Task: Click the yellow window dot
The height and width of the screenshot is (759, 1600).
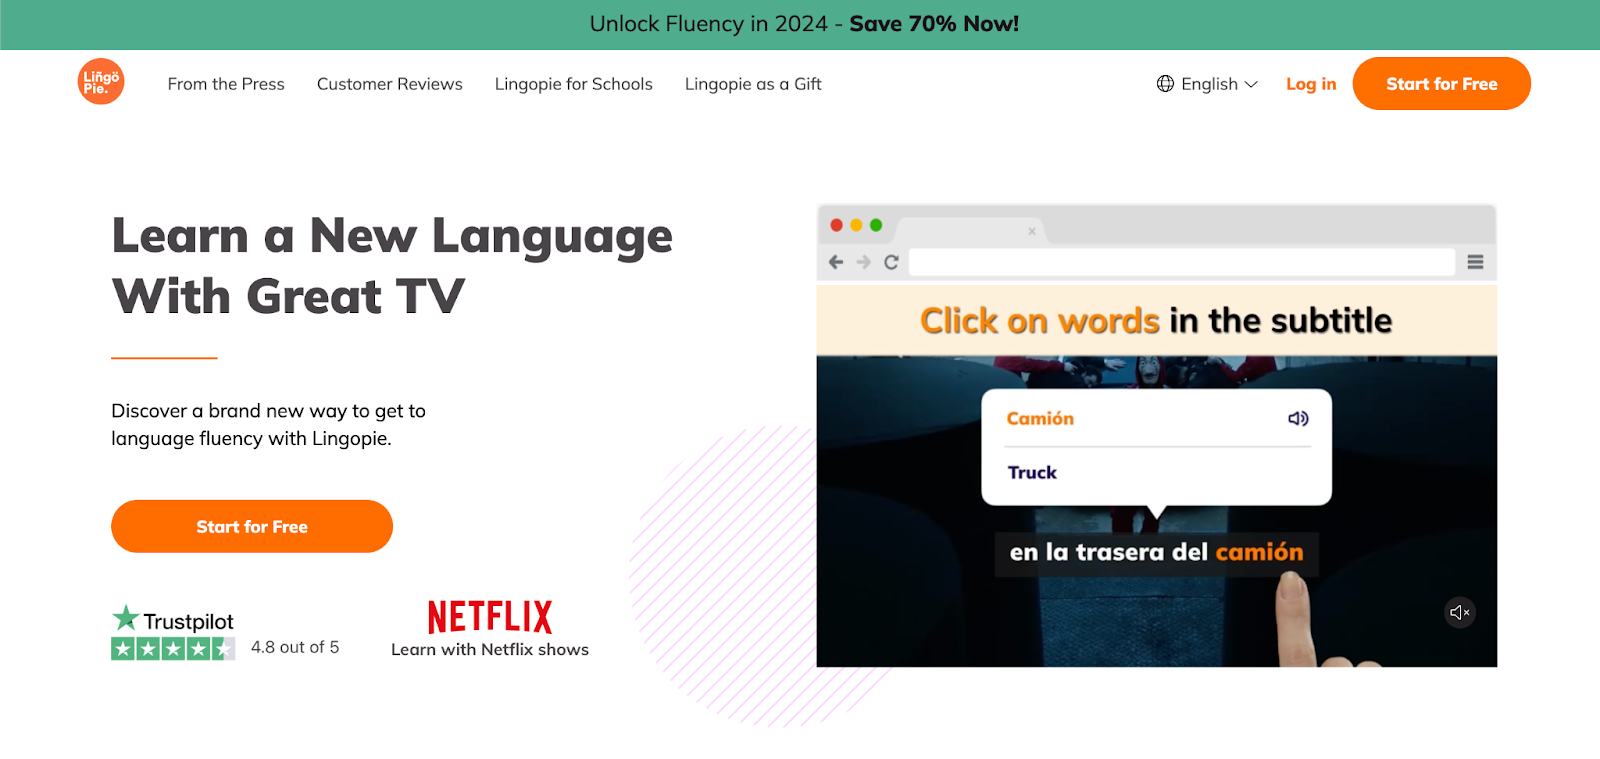Action: tap(856, 225)
